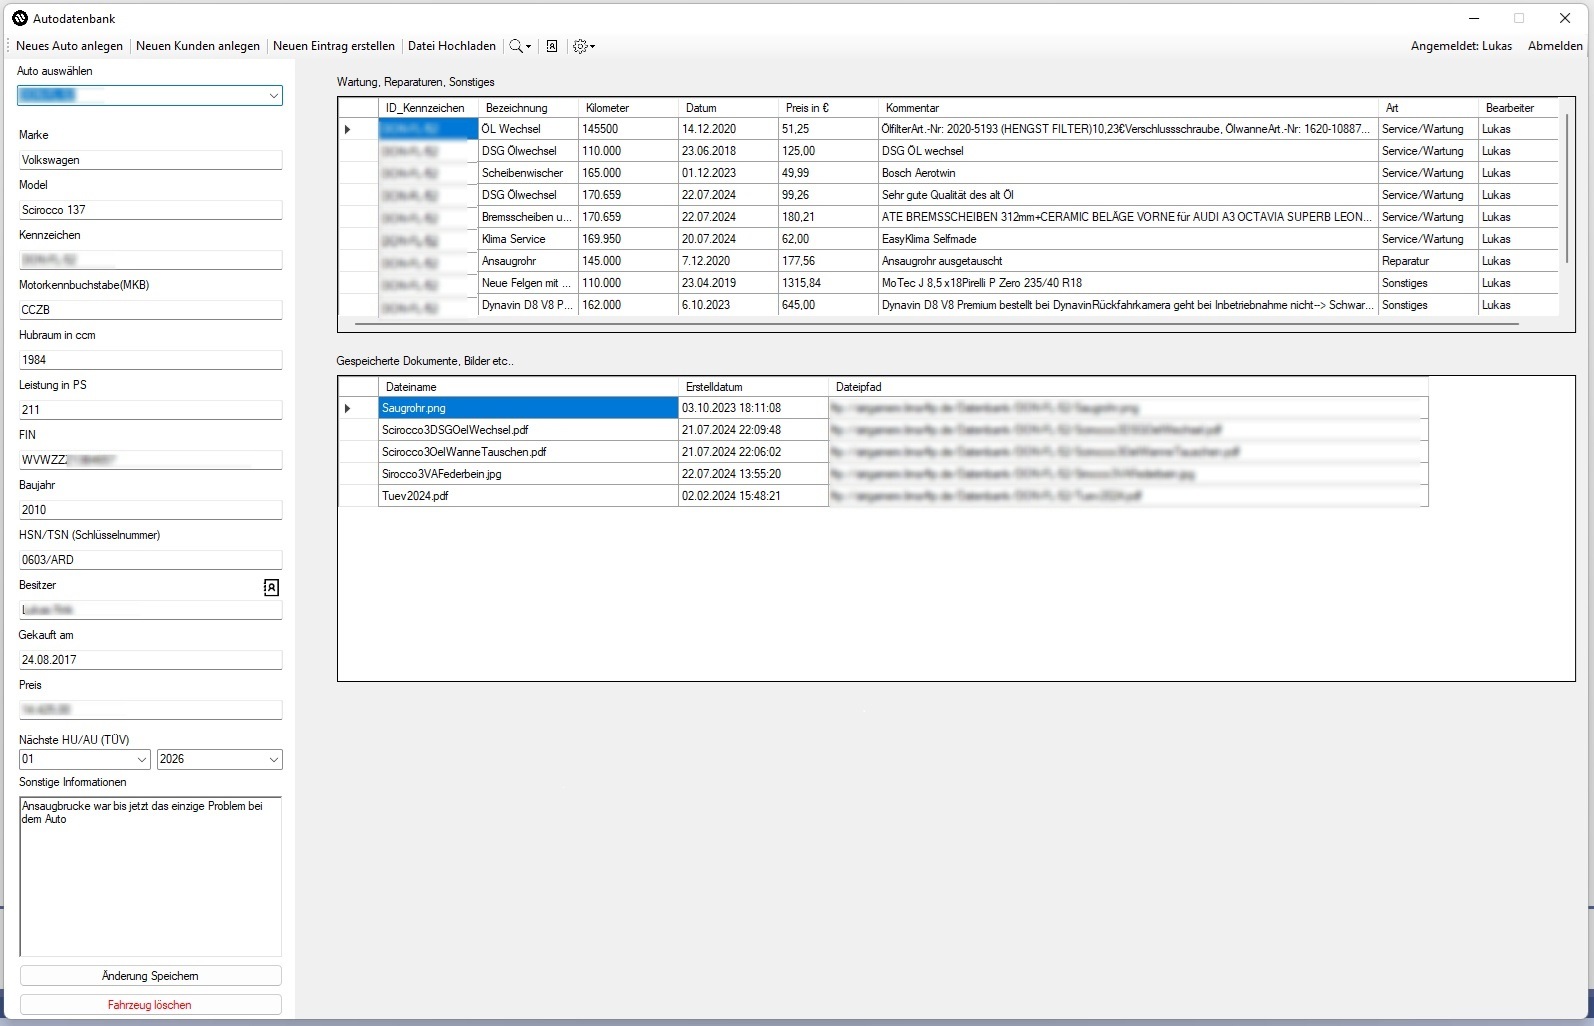Click the comment cell Bosch Aerotwin
The image size is (1594, 1026).
1128,173
